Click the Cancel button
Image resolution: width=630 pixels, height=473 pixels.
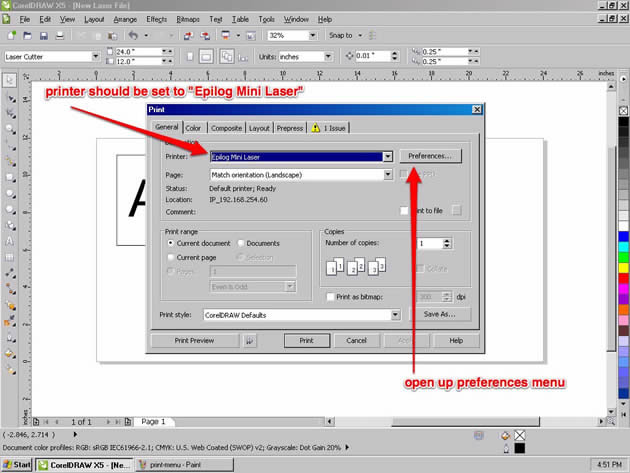coord(356,341)
